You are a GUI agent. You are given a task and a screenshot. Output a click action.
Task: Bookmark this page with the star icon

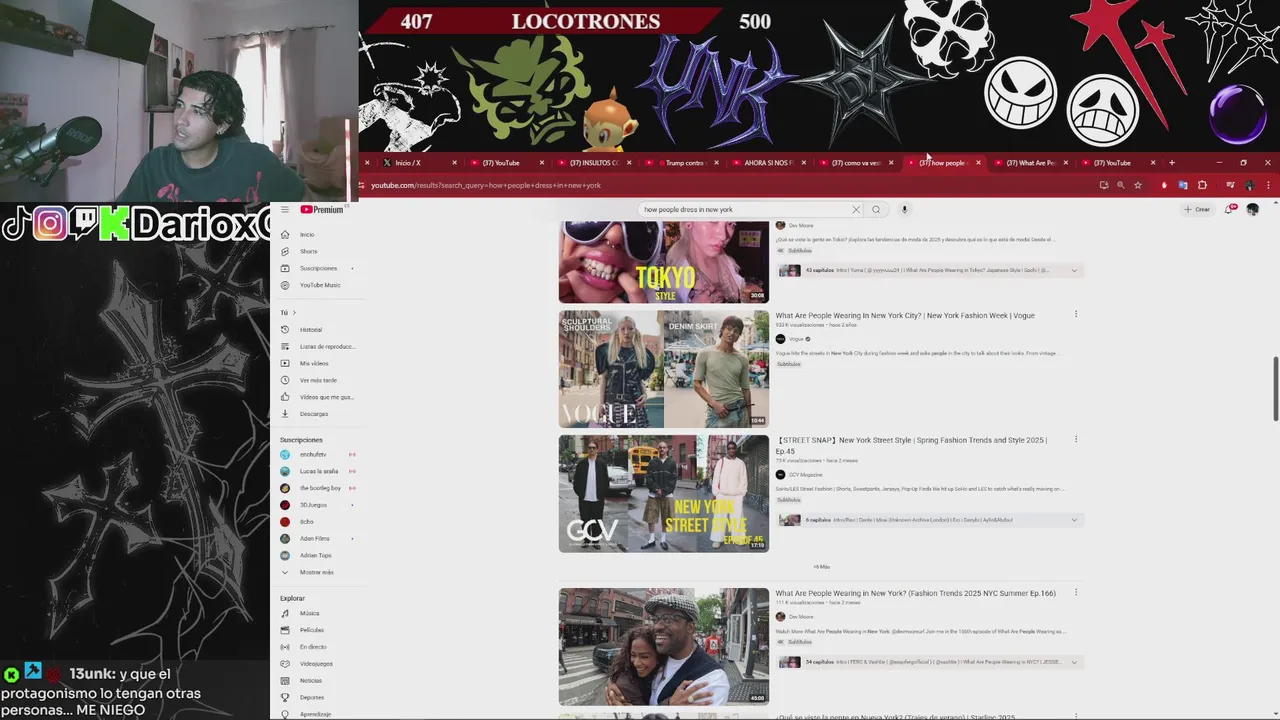[1138, 185]
